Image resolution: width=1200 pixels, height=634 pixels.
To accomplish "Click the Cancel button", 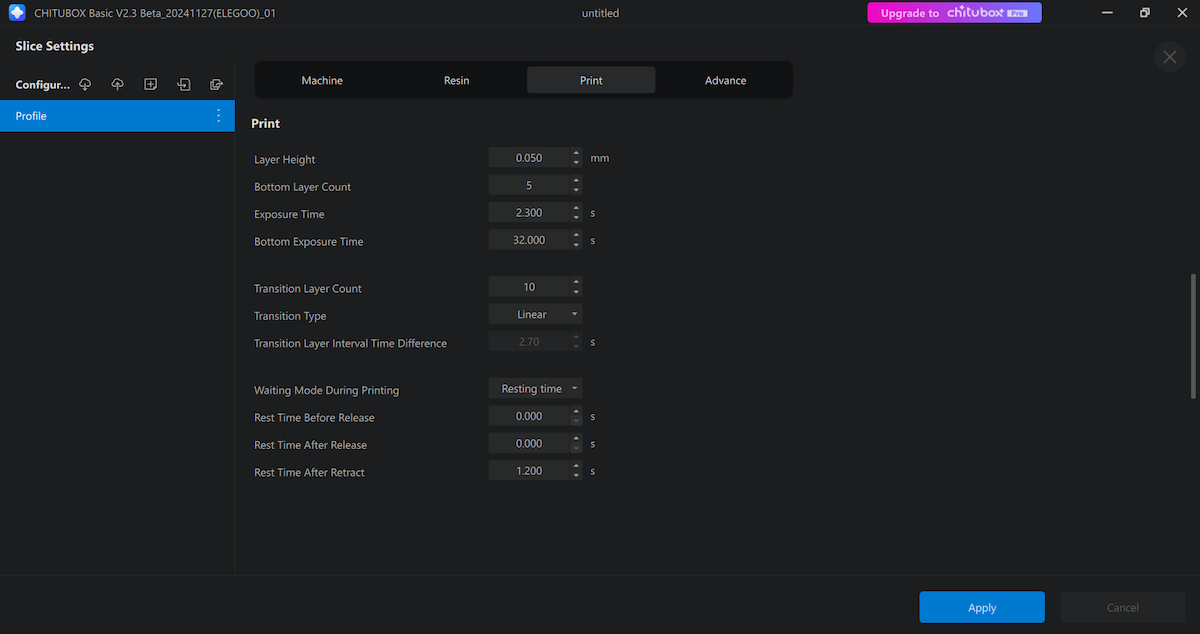I will pos(1122,607).
